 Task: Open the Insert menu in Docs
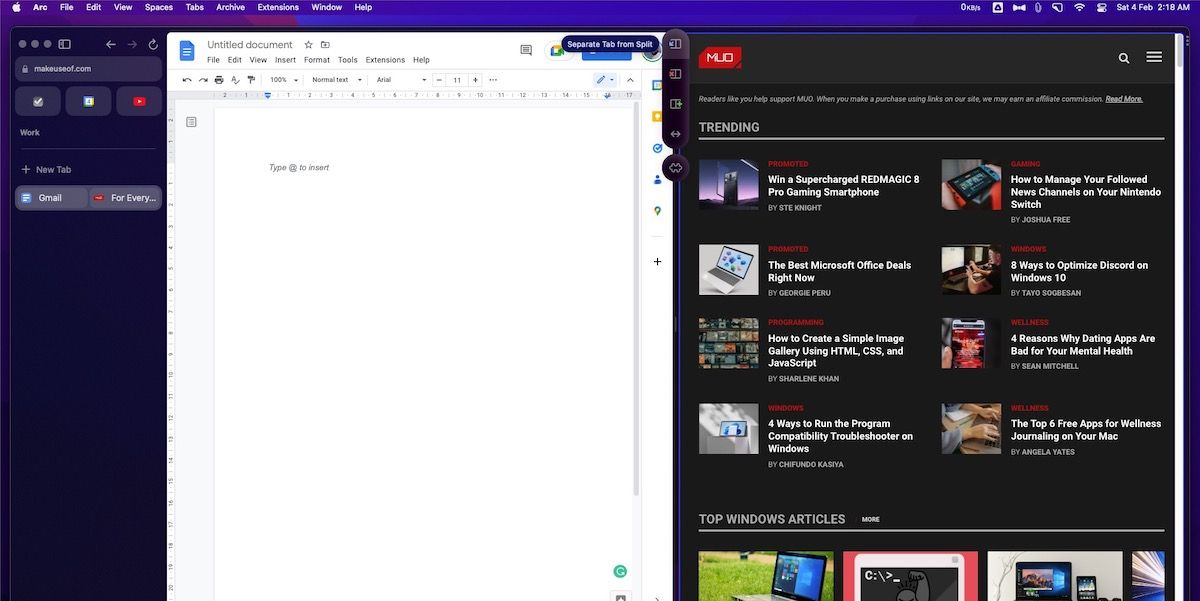click(x=285, y=60)
